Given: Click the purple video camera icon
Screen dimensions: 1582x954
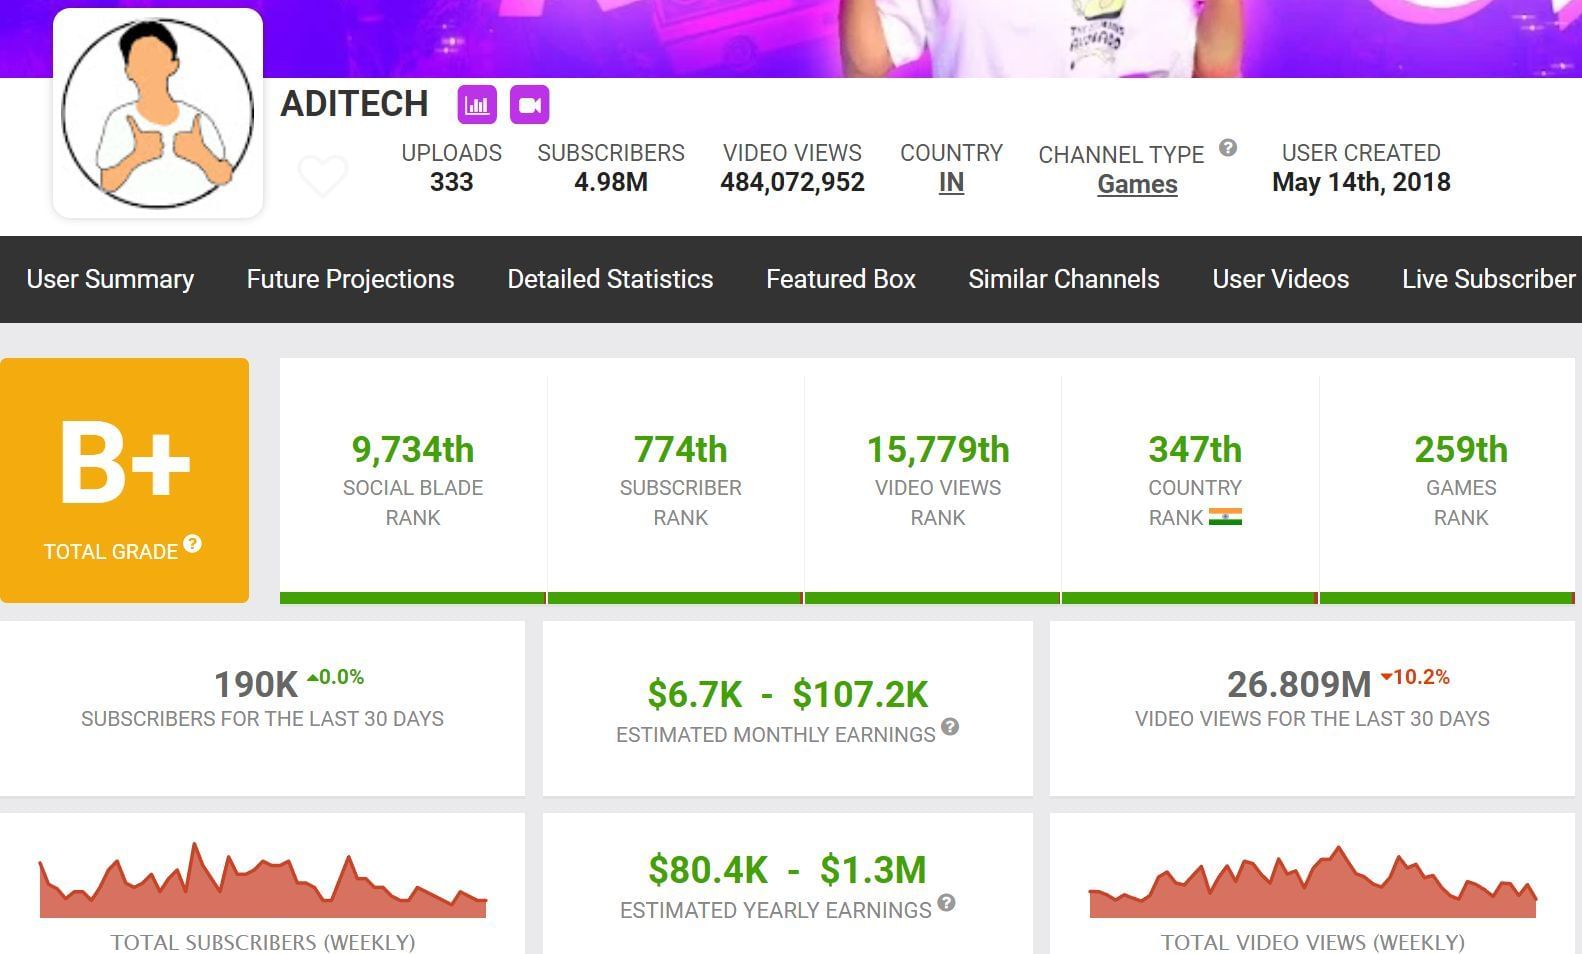Looking at the screenshot, I should point(529,105).
